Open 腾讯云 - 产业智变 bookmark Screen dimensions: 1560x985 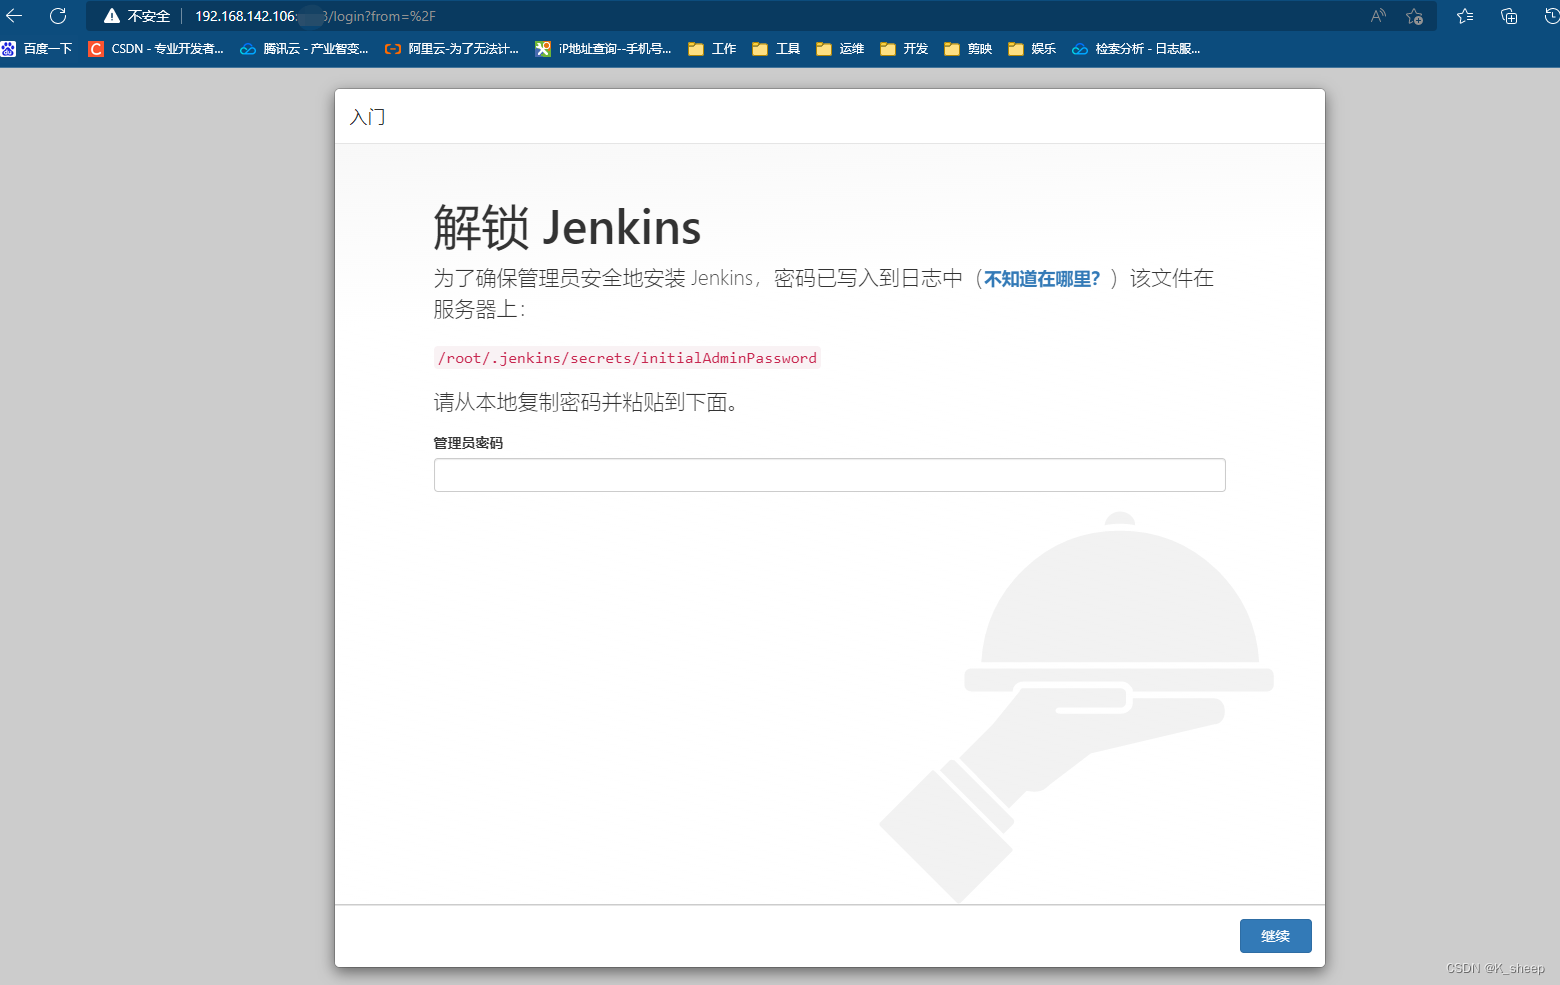[304, 49]
